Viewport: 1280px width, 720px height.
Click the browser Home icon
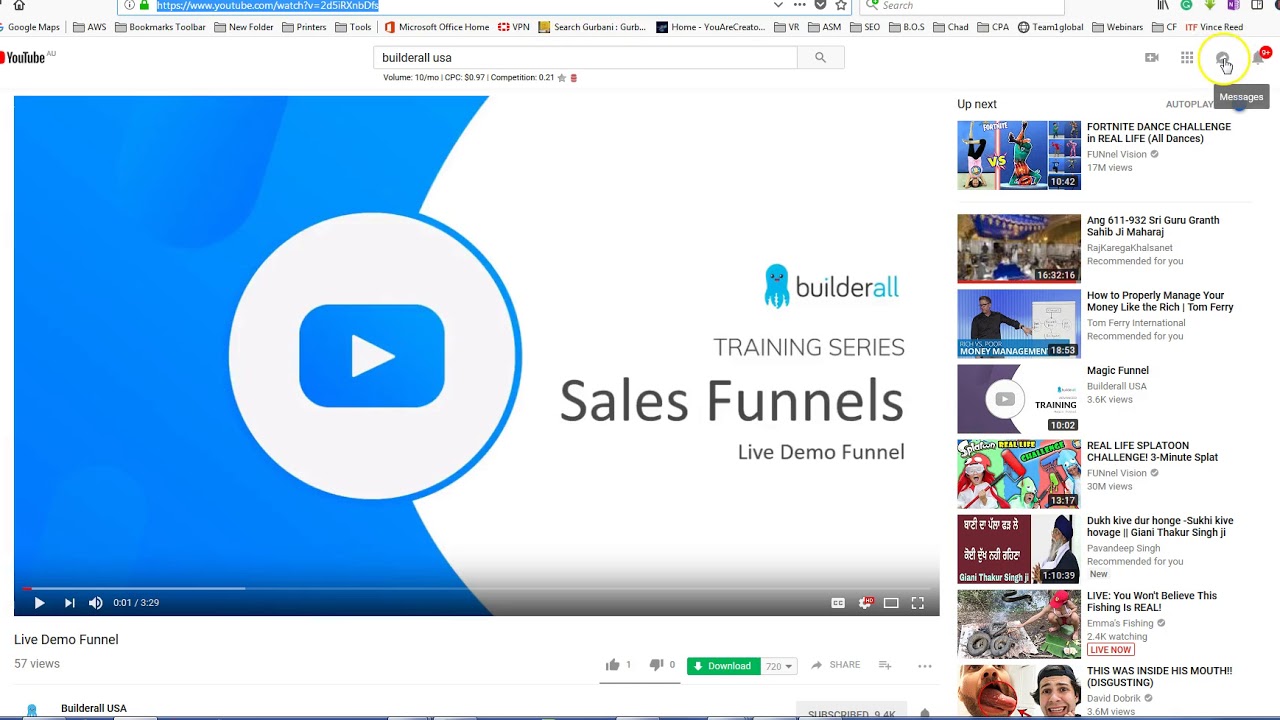click(18, 5)
